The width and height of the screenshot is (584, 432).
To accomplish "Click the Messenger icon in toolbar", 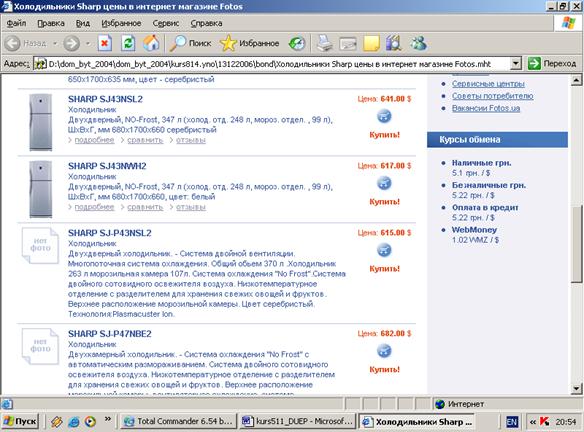I will [419, 43].
